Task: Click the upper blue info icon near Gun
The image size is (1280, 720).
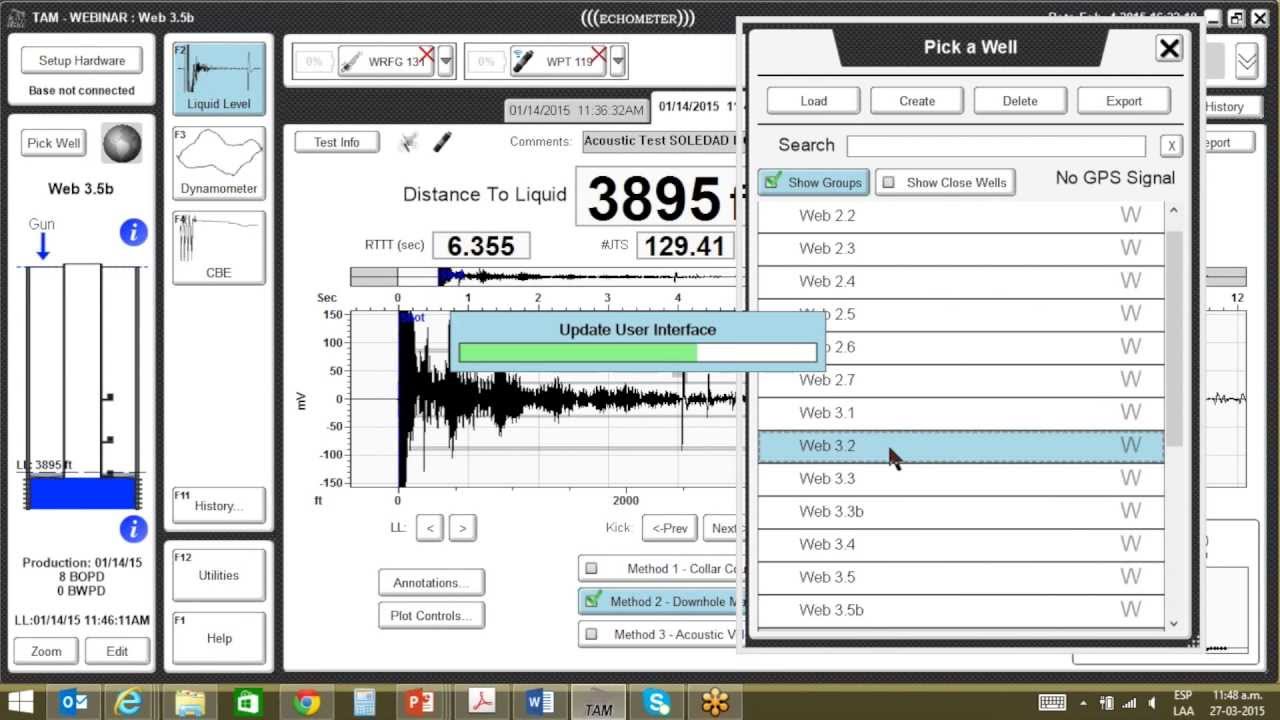Action: (x=133, y=233)
